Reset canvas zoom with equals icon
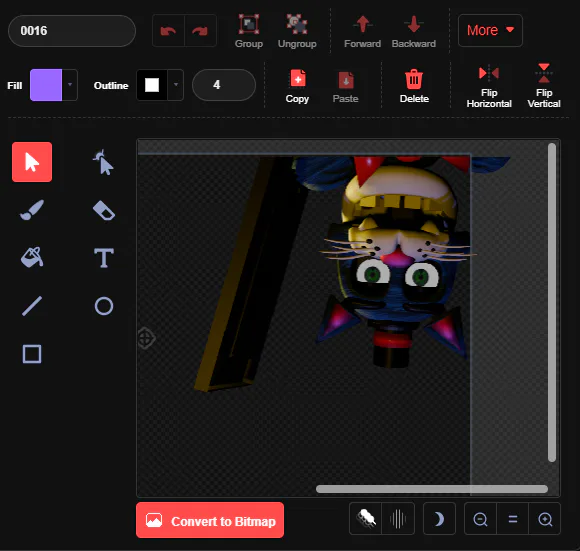 513,519
